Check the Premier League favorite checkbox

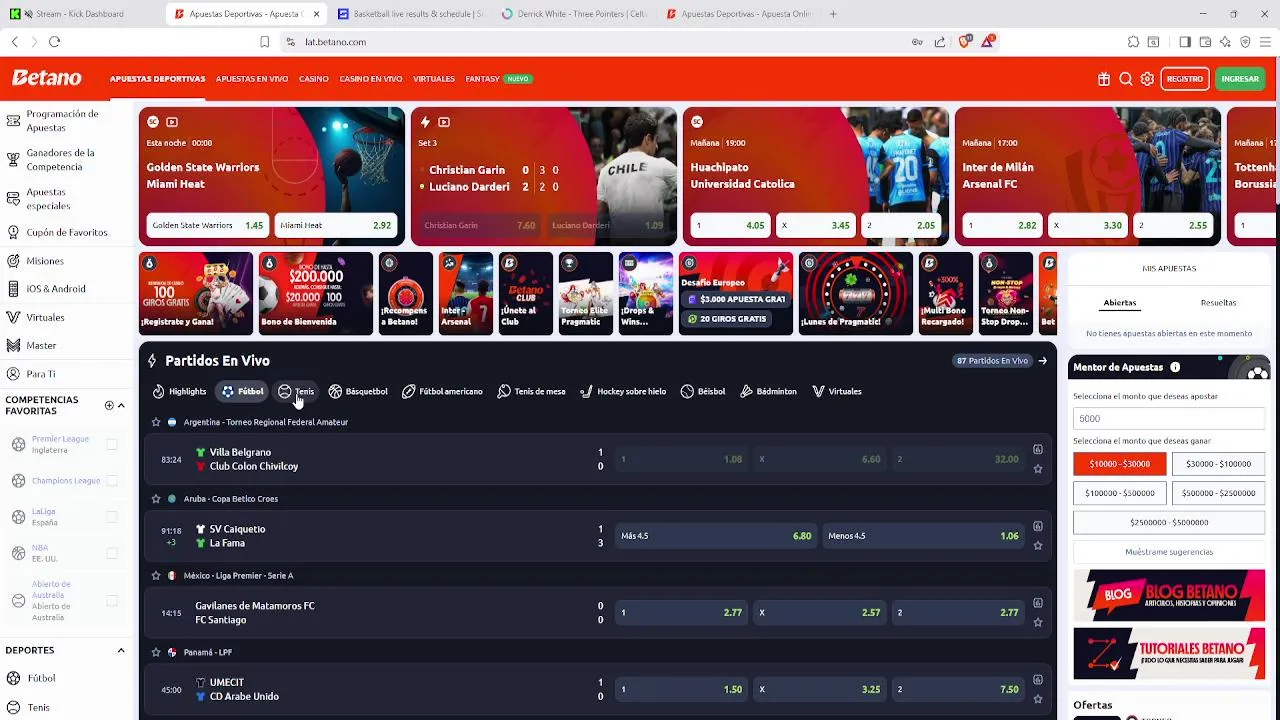(x=112, y=445)
